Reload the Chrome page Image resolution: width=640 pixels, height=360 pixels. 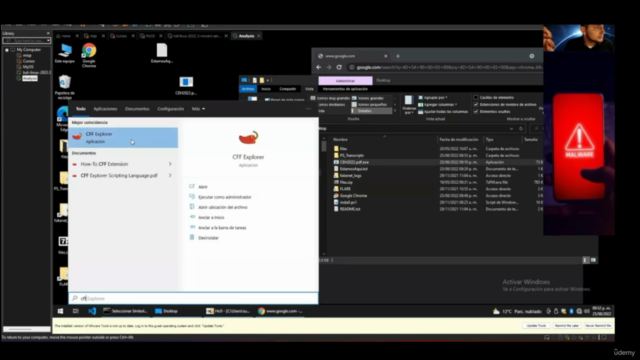339,67
